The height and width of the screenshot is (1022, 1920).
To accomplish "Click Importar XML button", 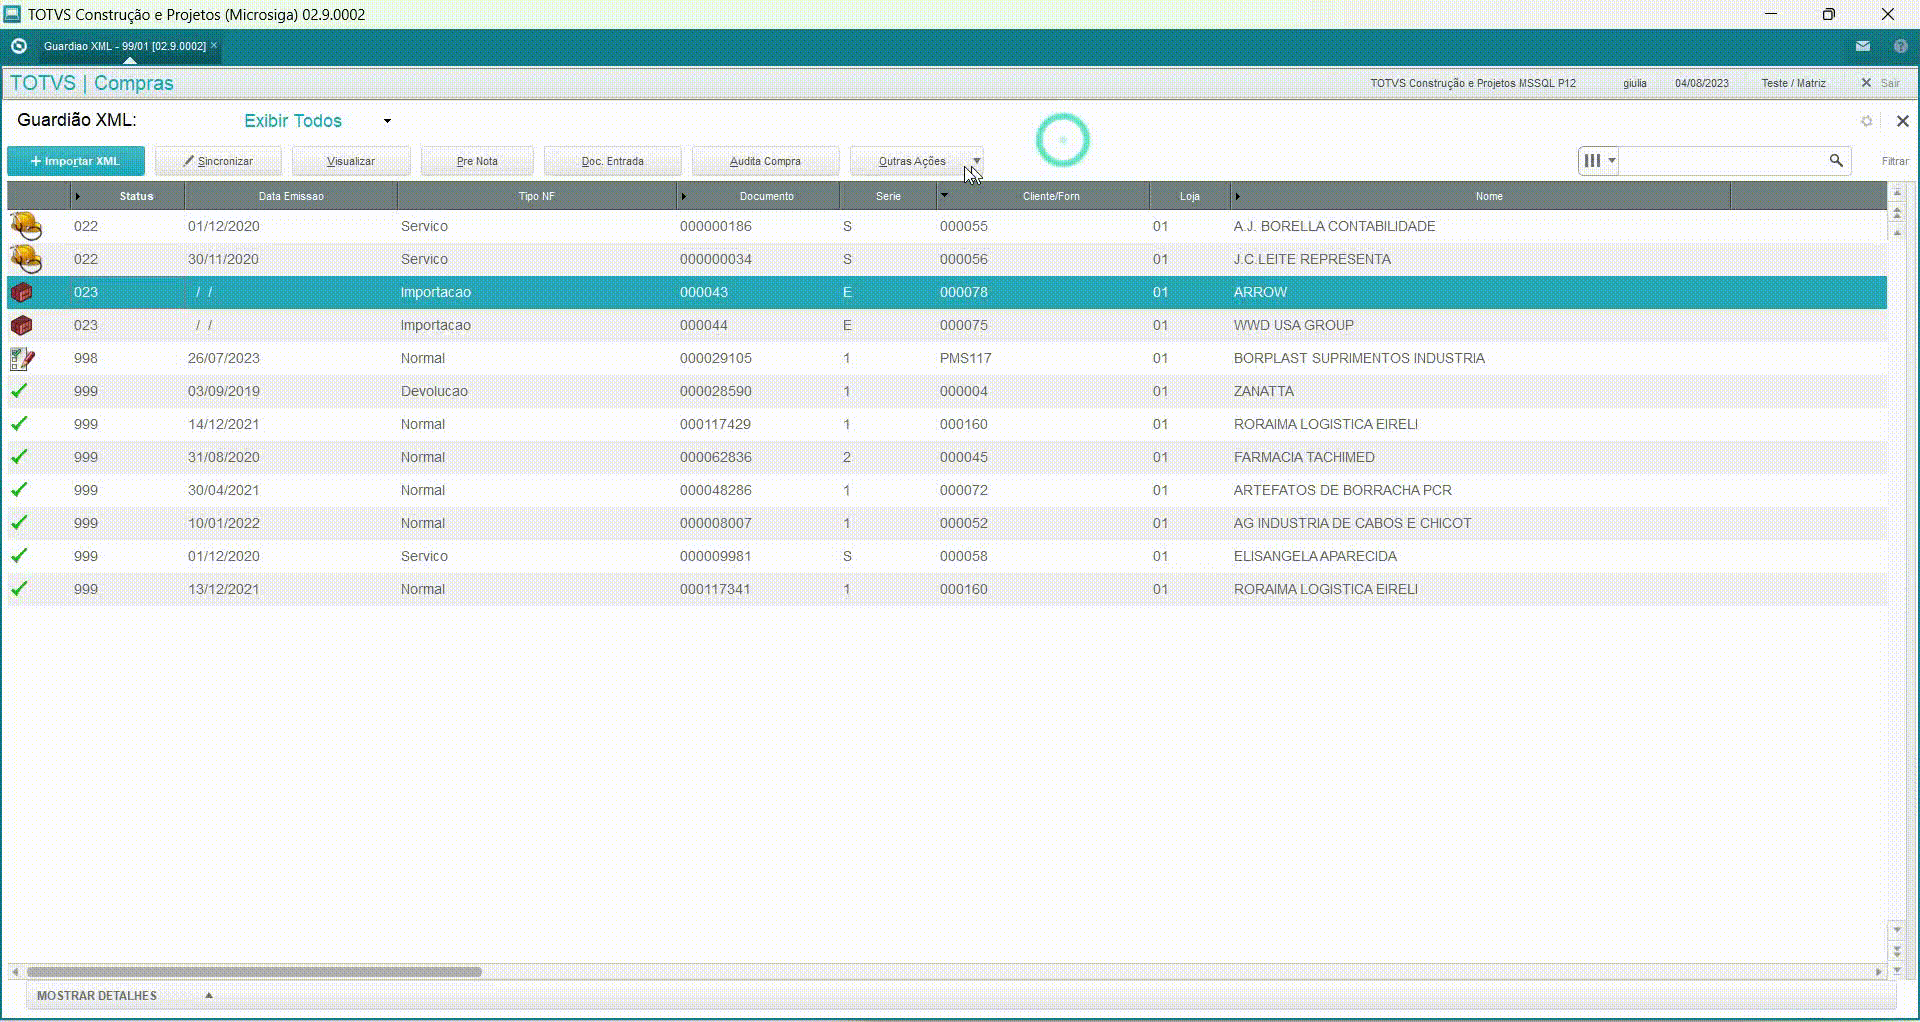I will (x=76, y=161).
